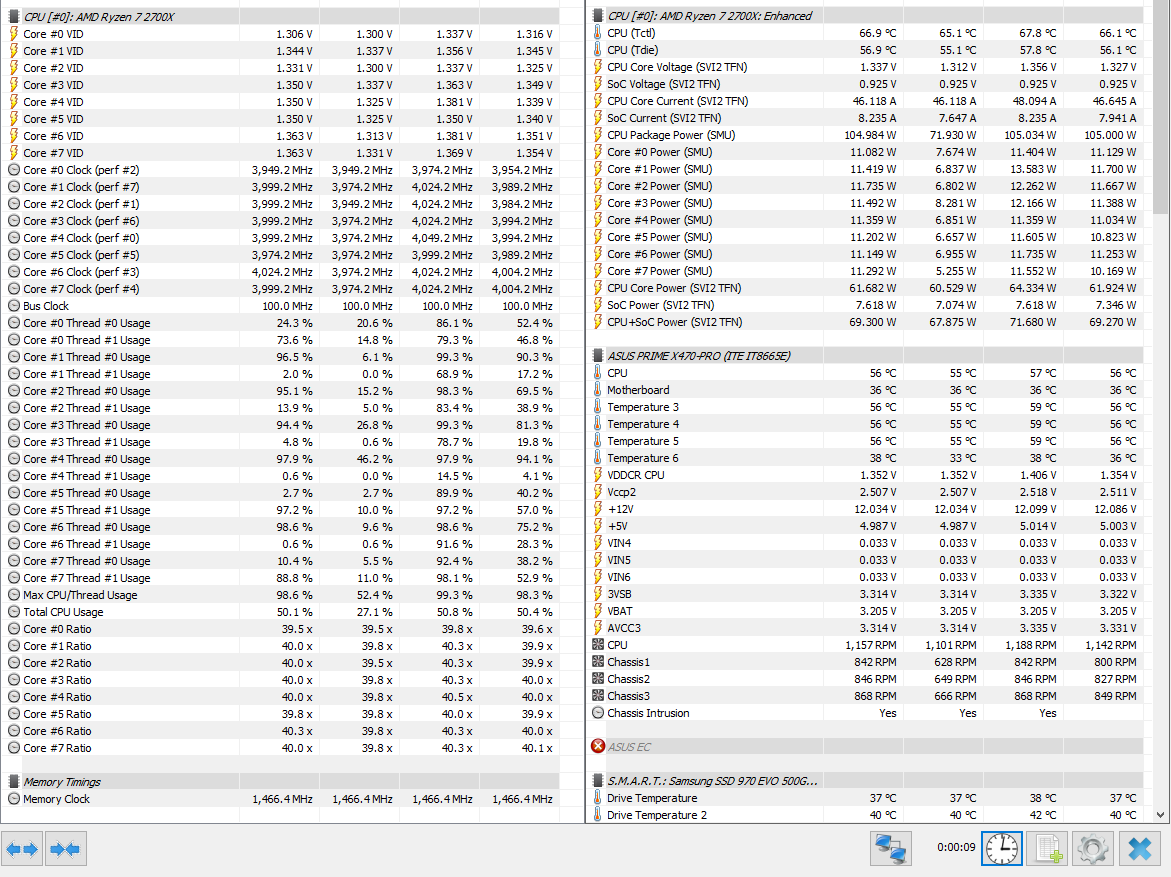Screen dimensions: 1171x877
Task: Click circle icon beside Core #4 Ratio
Action: coord(13,697)
